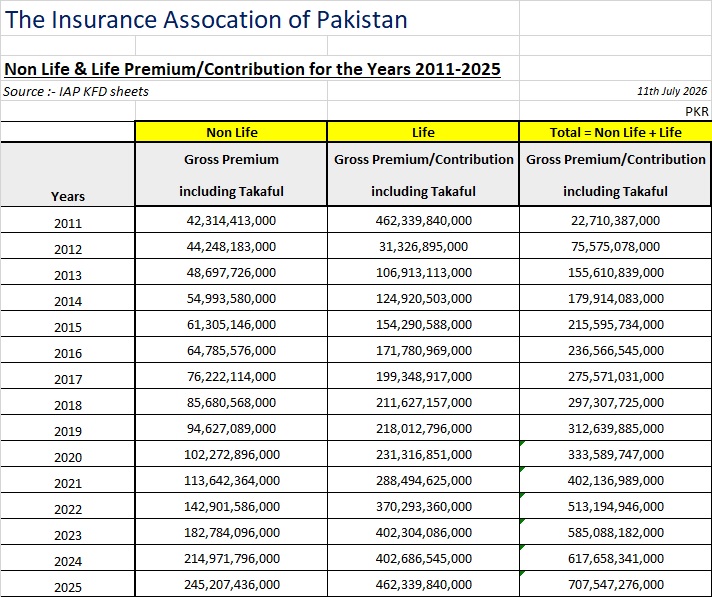The image size is (712, 597).
Task: Select the 2011 Life value 462,339,840,000
Action: point(424,220)
